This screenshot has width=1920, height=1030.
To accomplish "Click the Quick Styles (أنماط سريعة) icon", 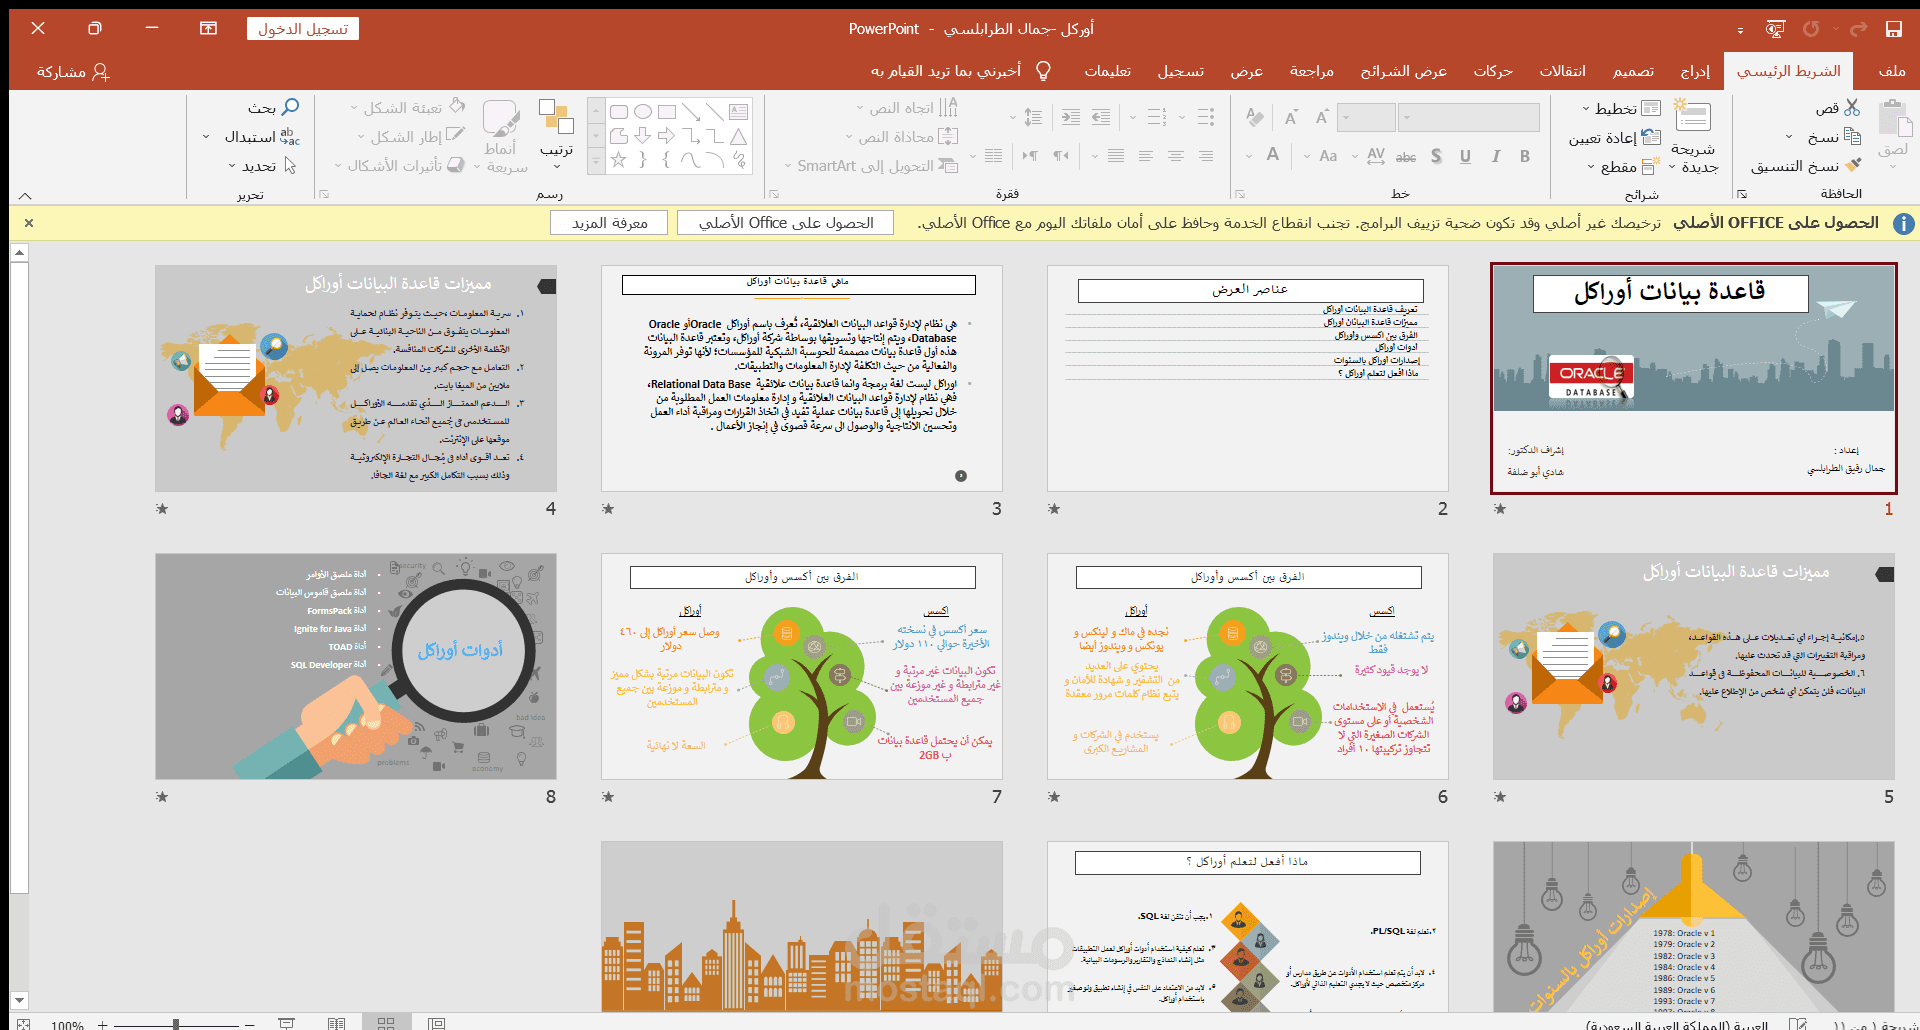I will (501, 118).
